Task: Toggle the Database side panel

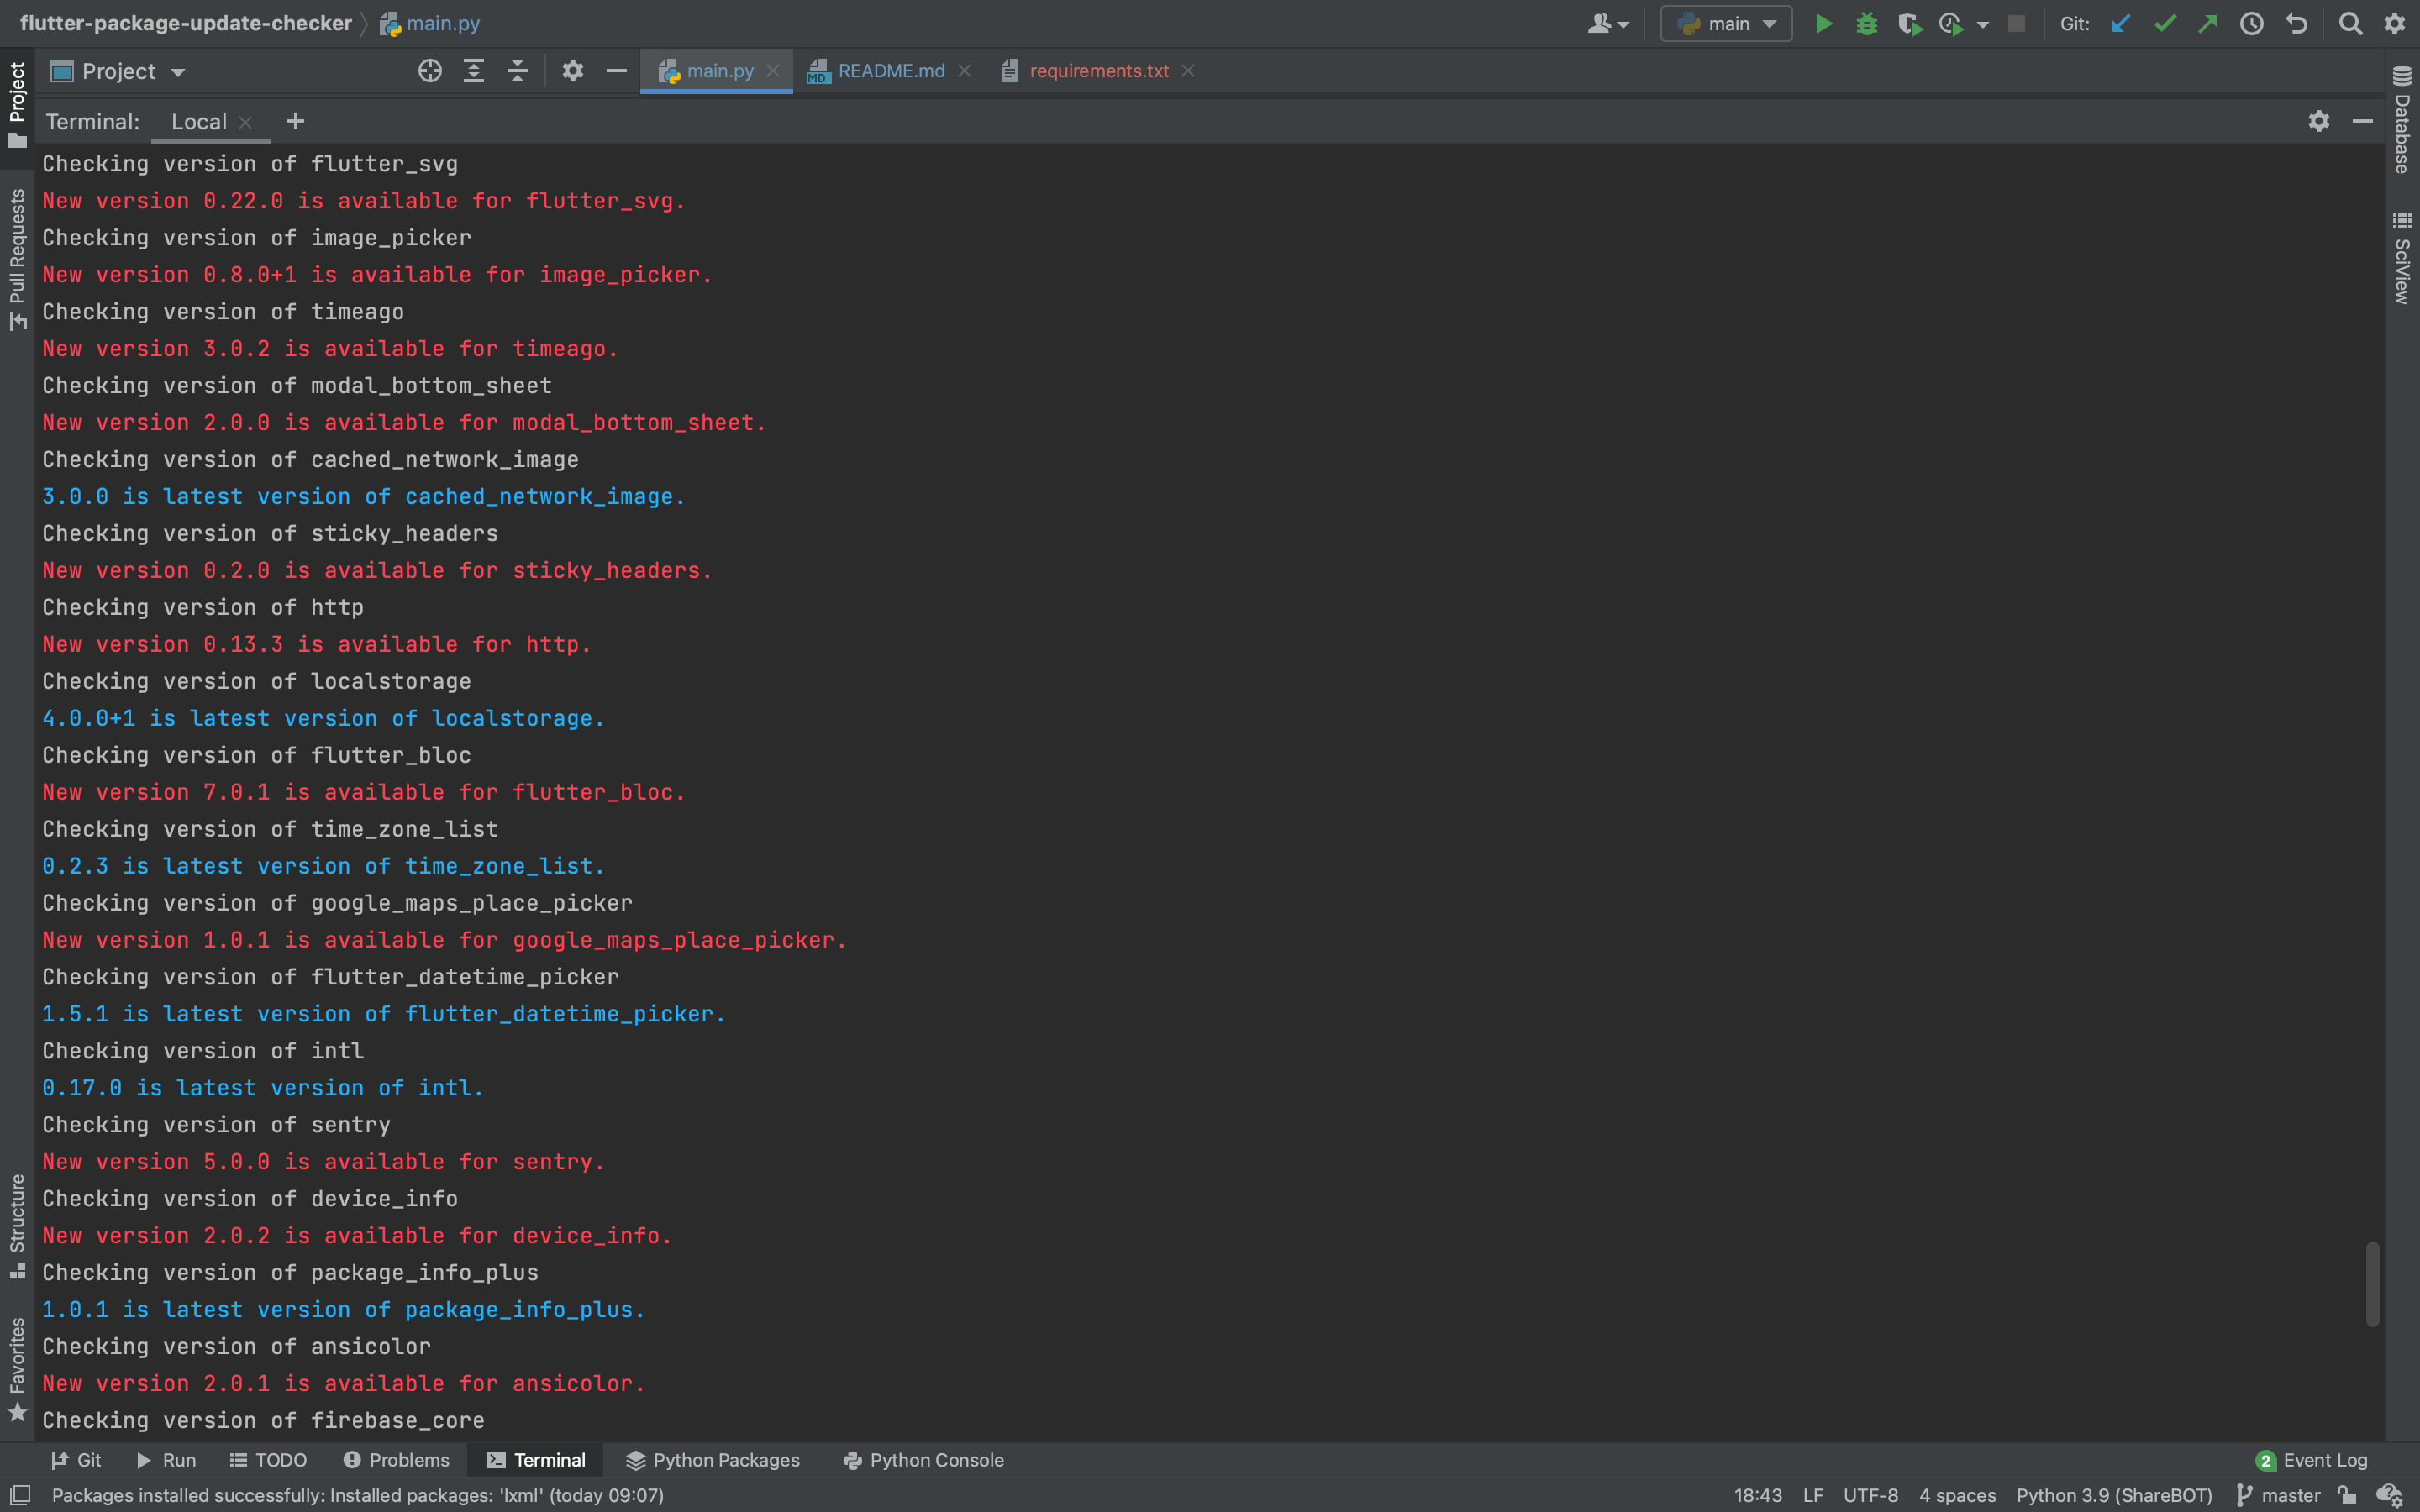Action: pyautogui.click(x=2402, y=120)
